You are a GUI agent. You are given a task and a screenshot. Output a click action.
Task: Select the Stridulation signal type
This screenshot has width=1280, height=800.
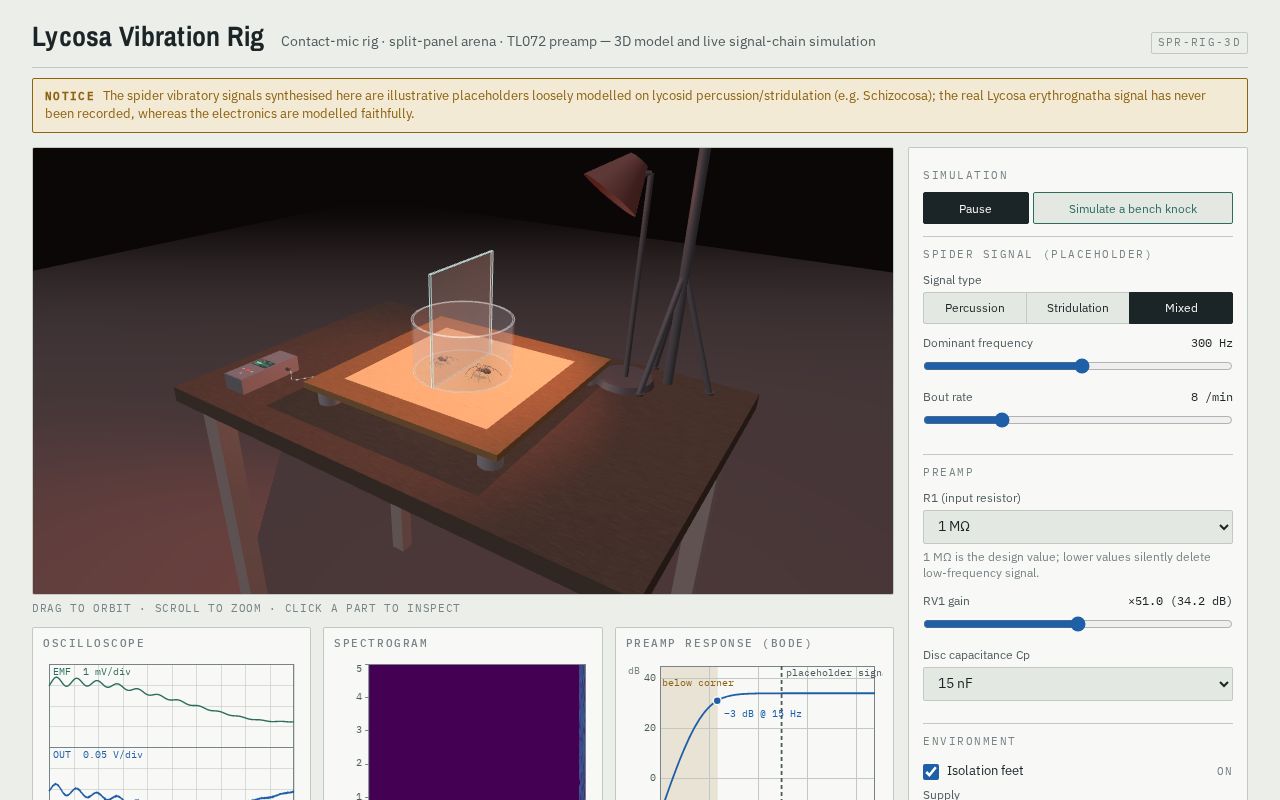1078,308
